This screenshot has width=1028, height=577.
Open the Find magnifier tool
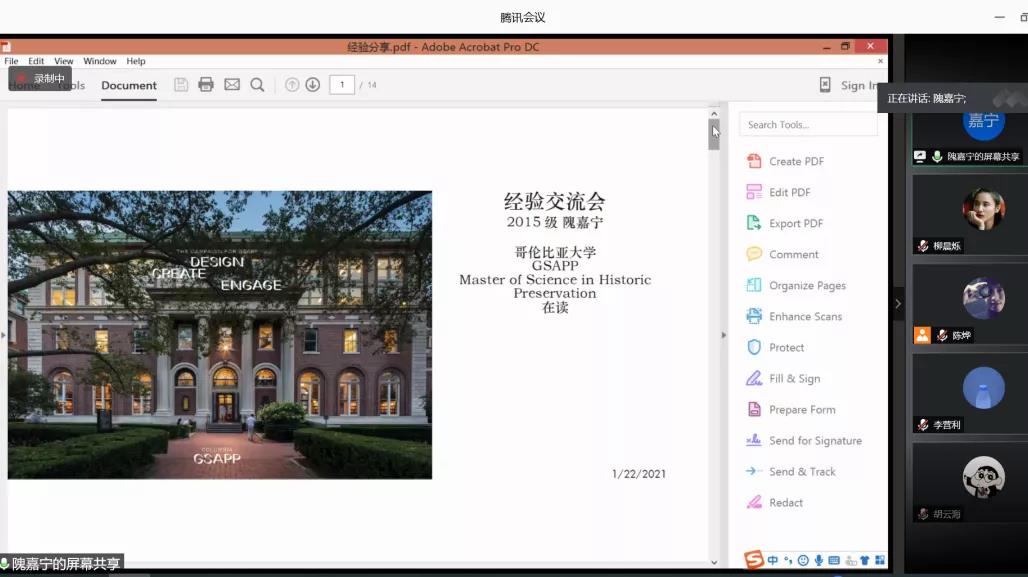tap(257, 85)
